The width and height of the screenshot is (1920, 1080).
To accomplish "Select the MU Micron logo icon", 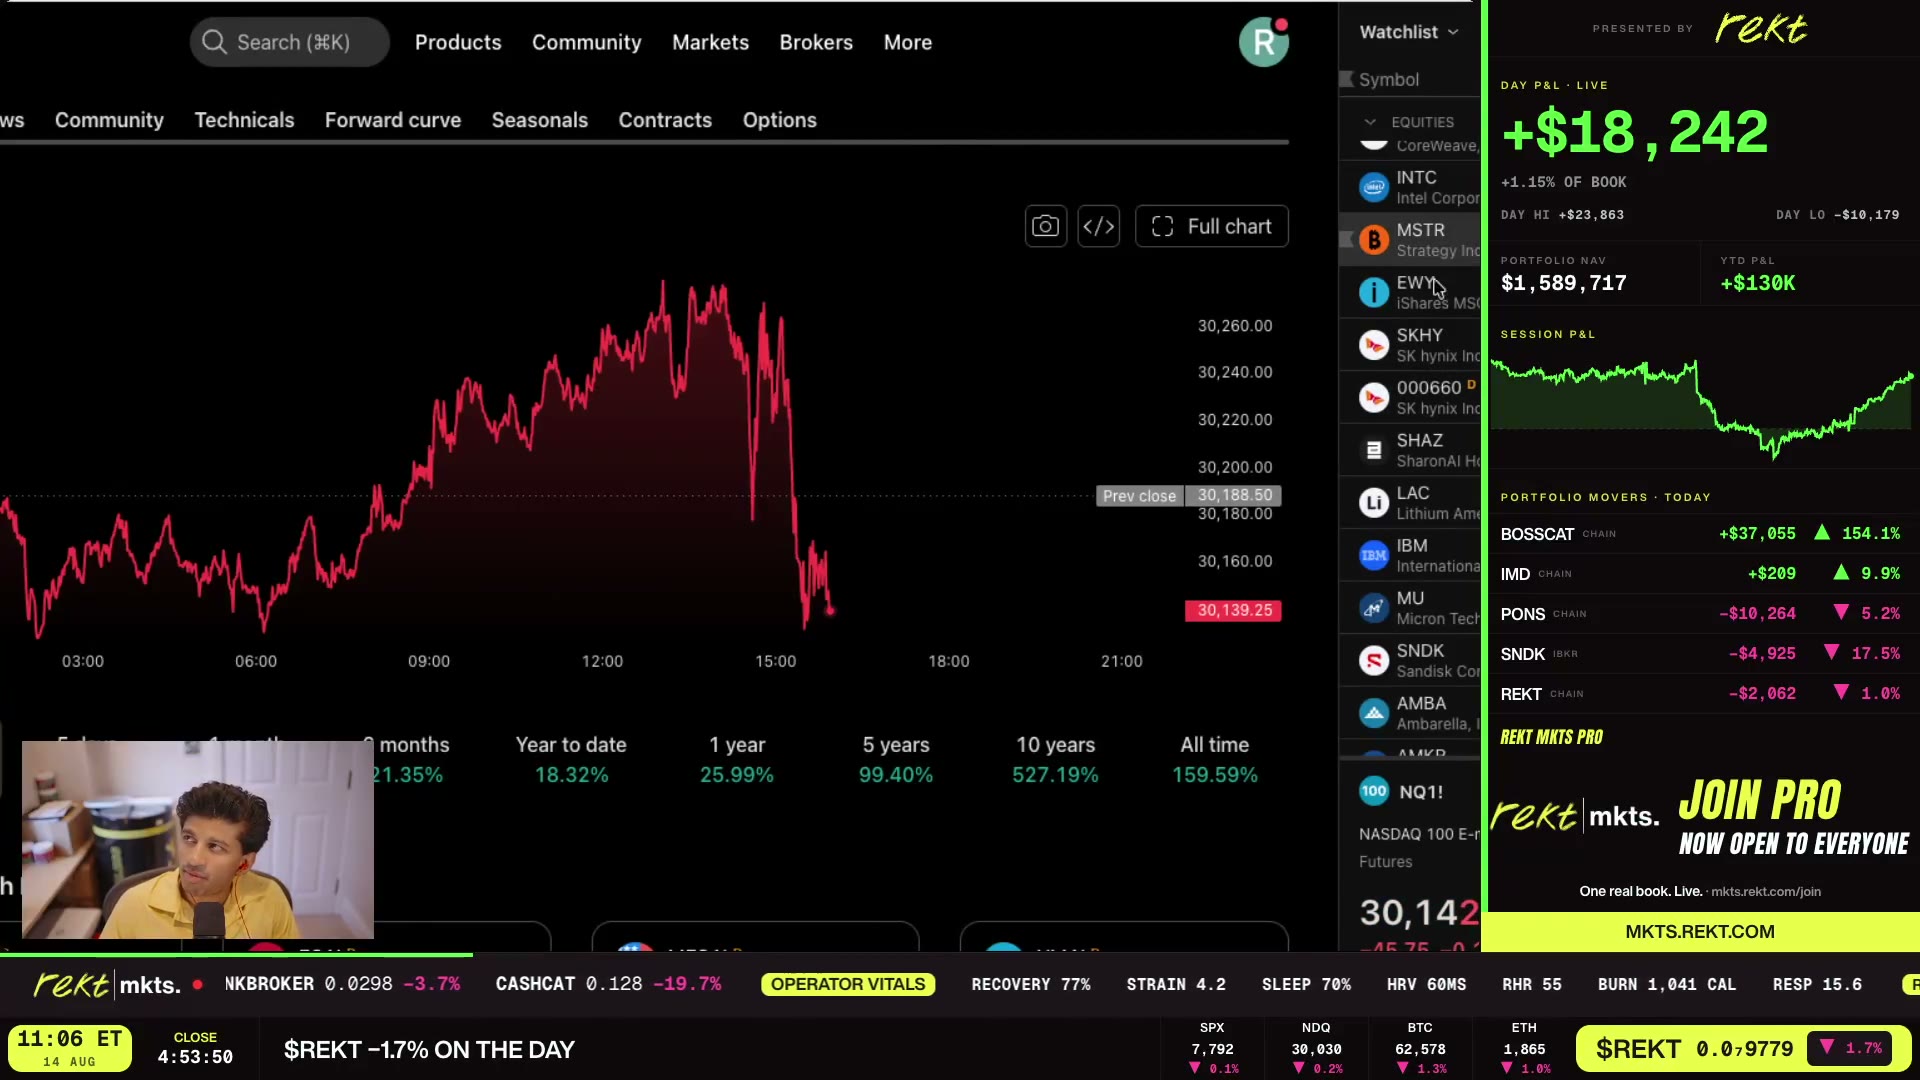I will pyautogui.click(x=1374, y=608).
